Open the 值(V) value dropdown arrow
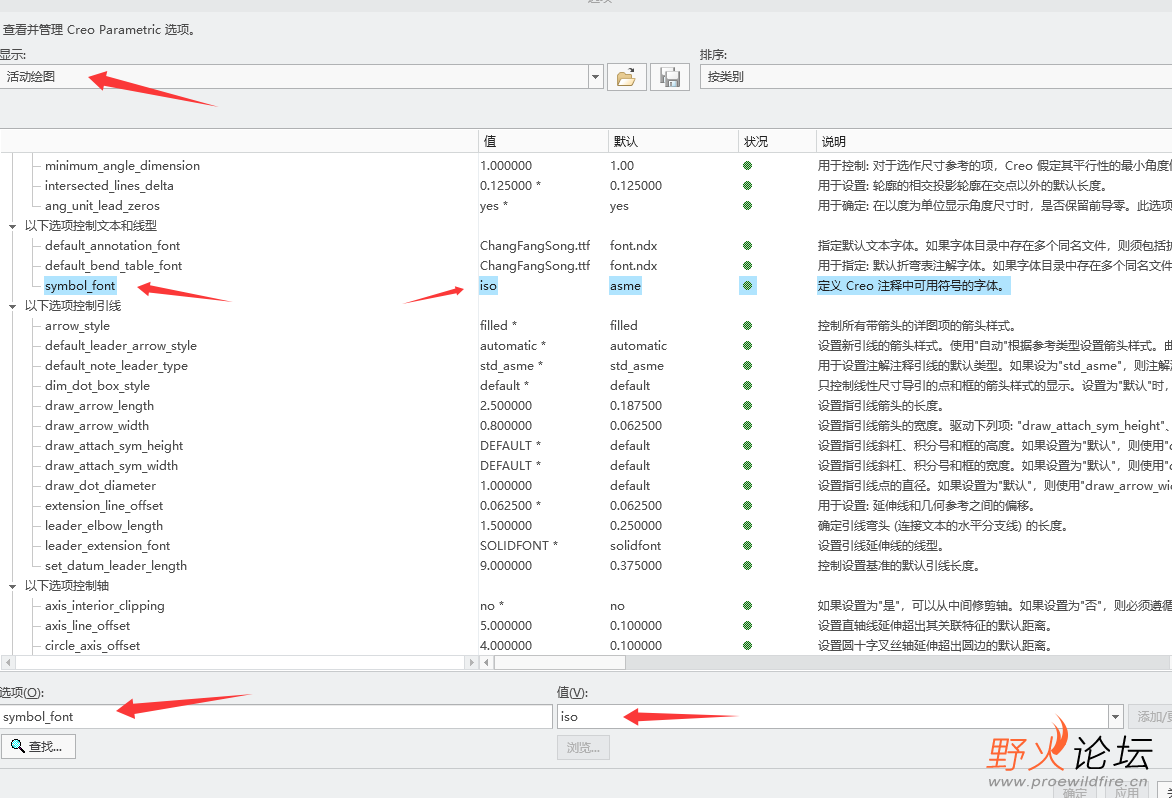Image resolution: width=1172 pixels, height=798 pixels. [1116, 717]
